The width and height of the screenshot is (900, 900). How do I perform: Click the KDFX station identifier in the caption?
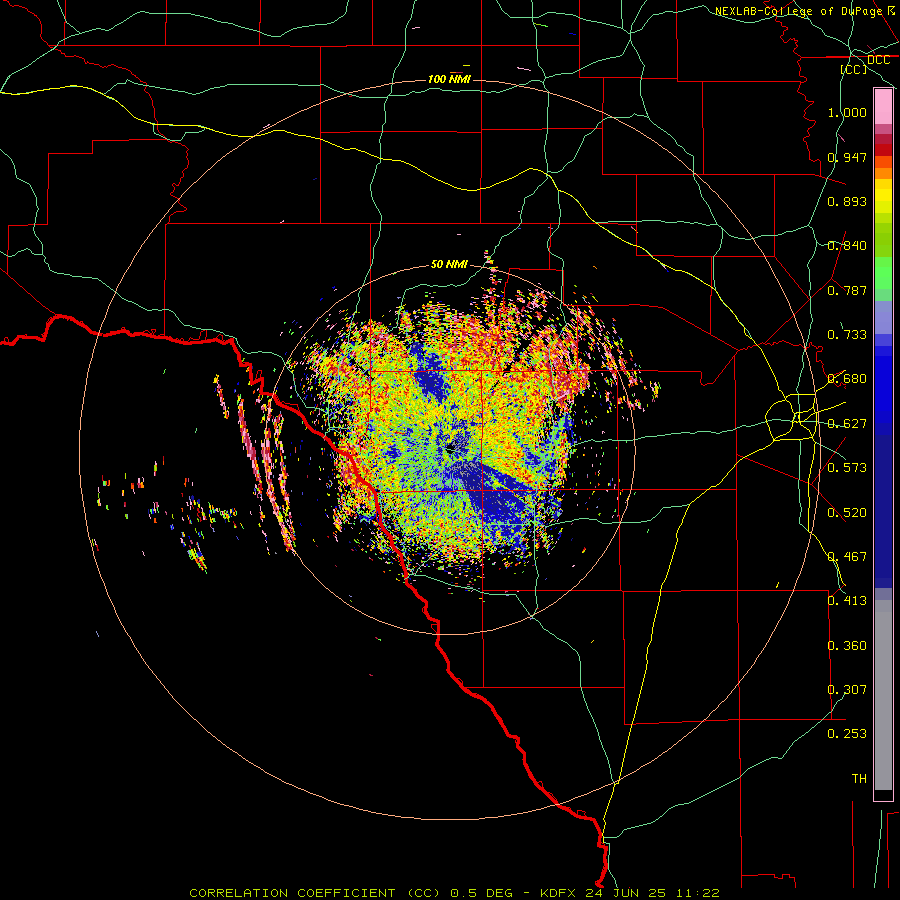coord(557,893)
